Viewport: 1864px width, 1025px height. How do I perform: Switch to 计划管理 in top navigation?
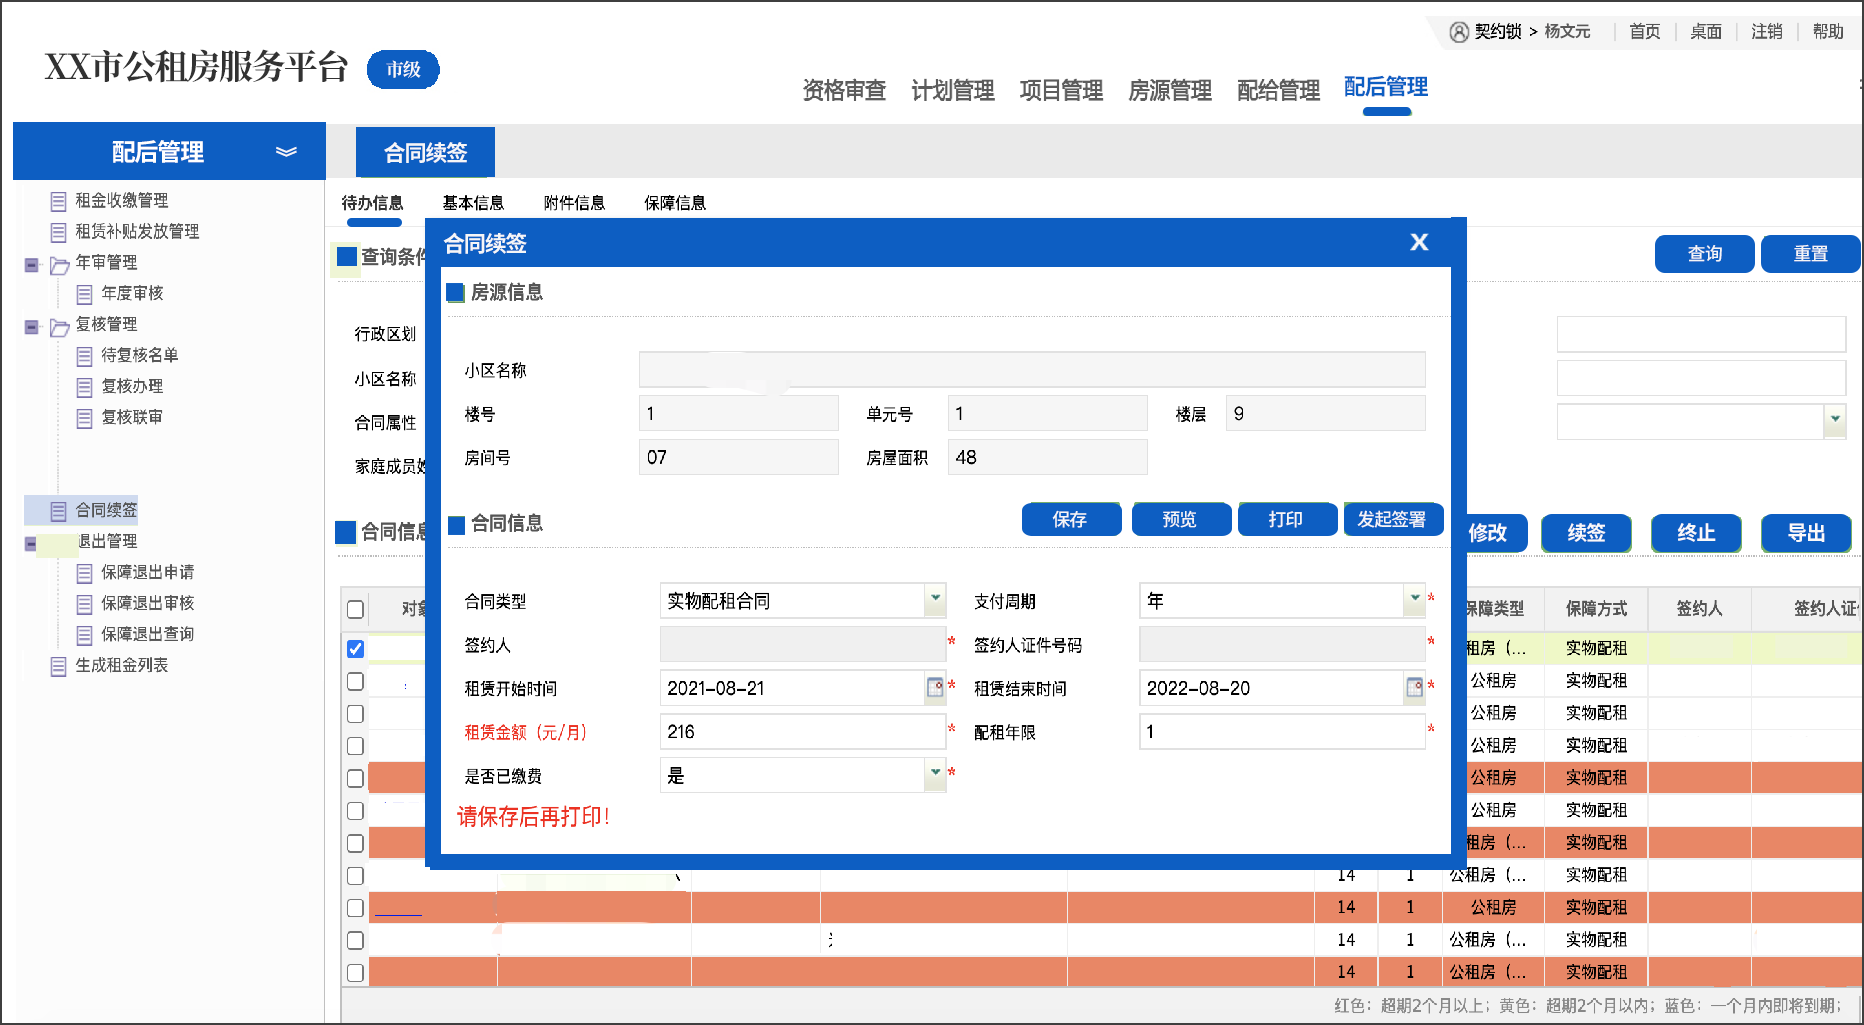point(953,91)
